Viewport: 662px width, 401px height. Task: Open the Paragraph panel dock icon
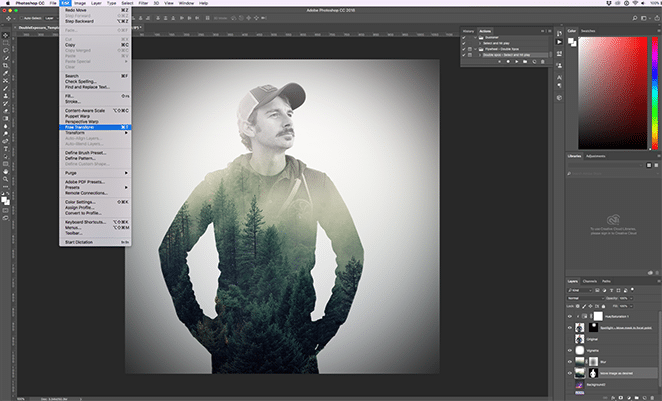click(x=559, y=85)
